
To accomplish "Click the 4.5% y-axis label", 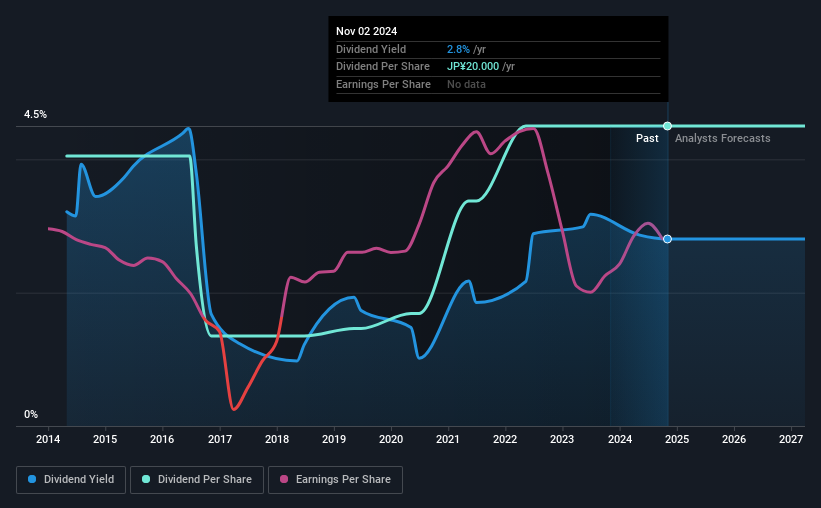I will (35, 114).
